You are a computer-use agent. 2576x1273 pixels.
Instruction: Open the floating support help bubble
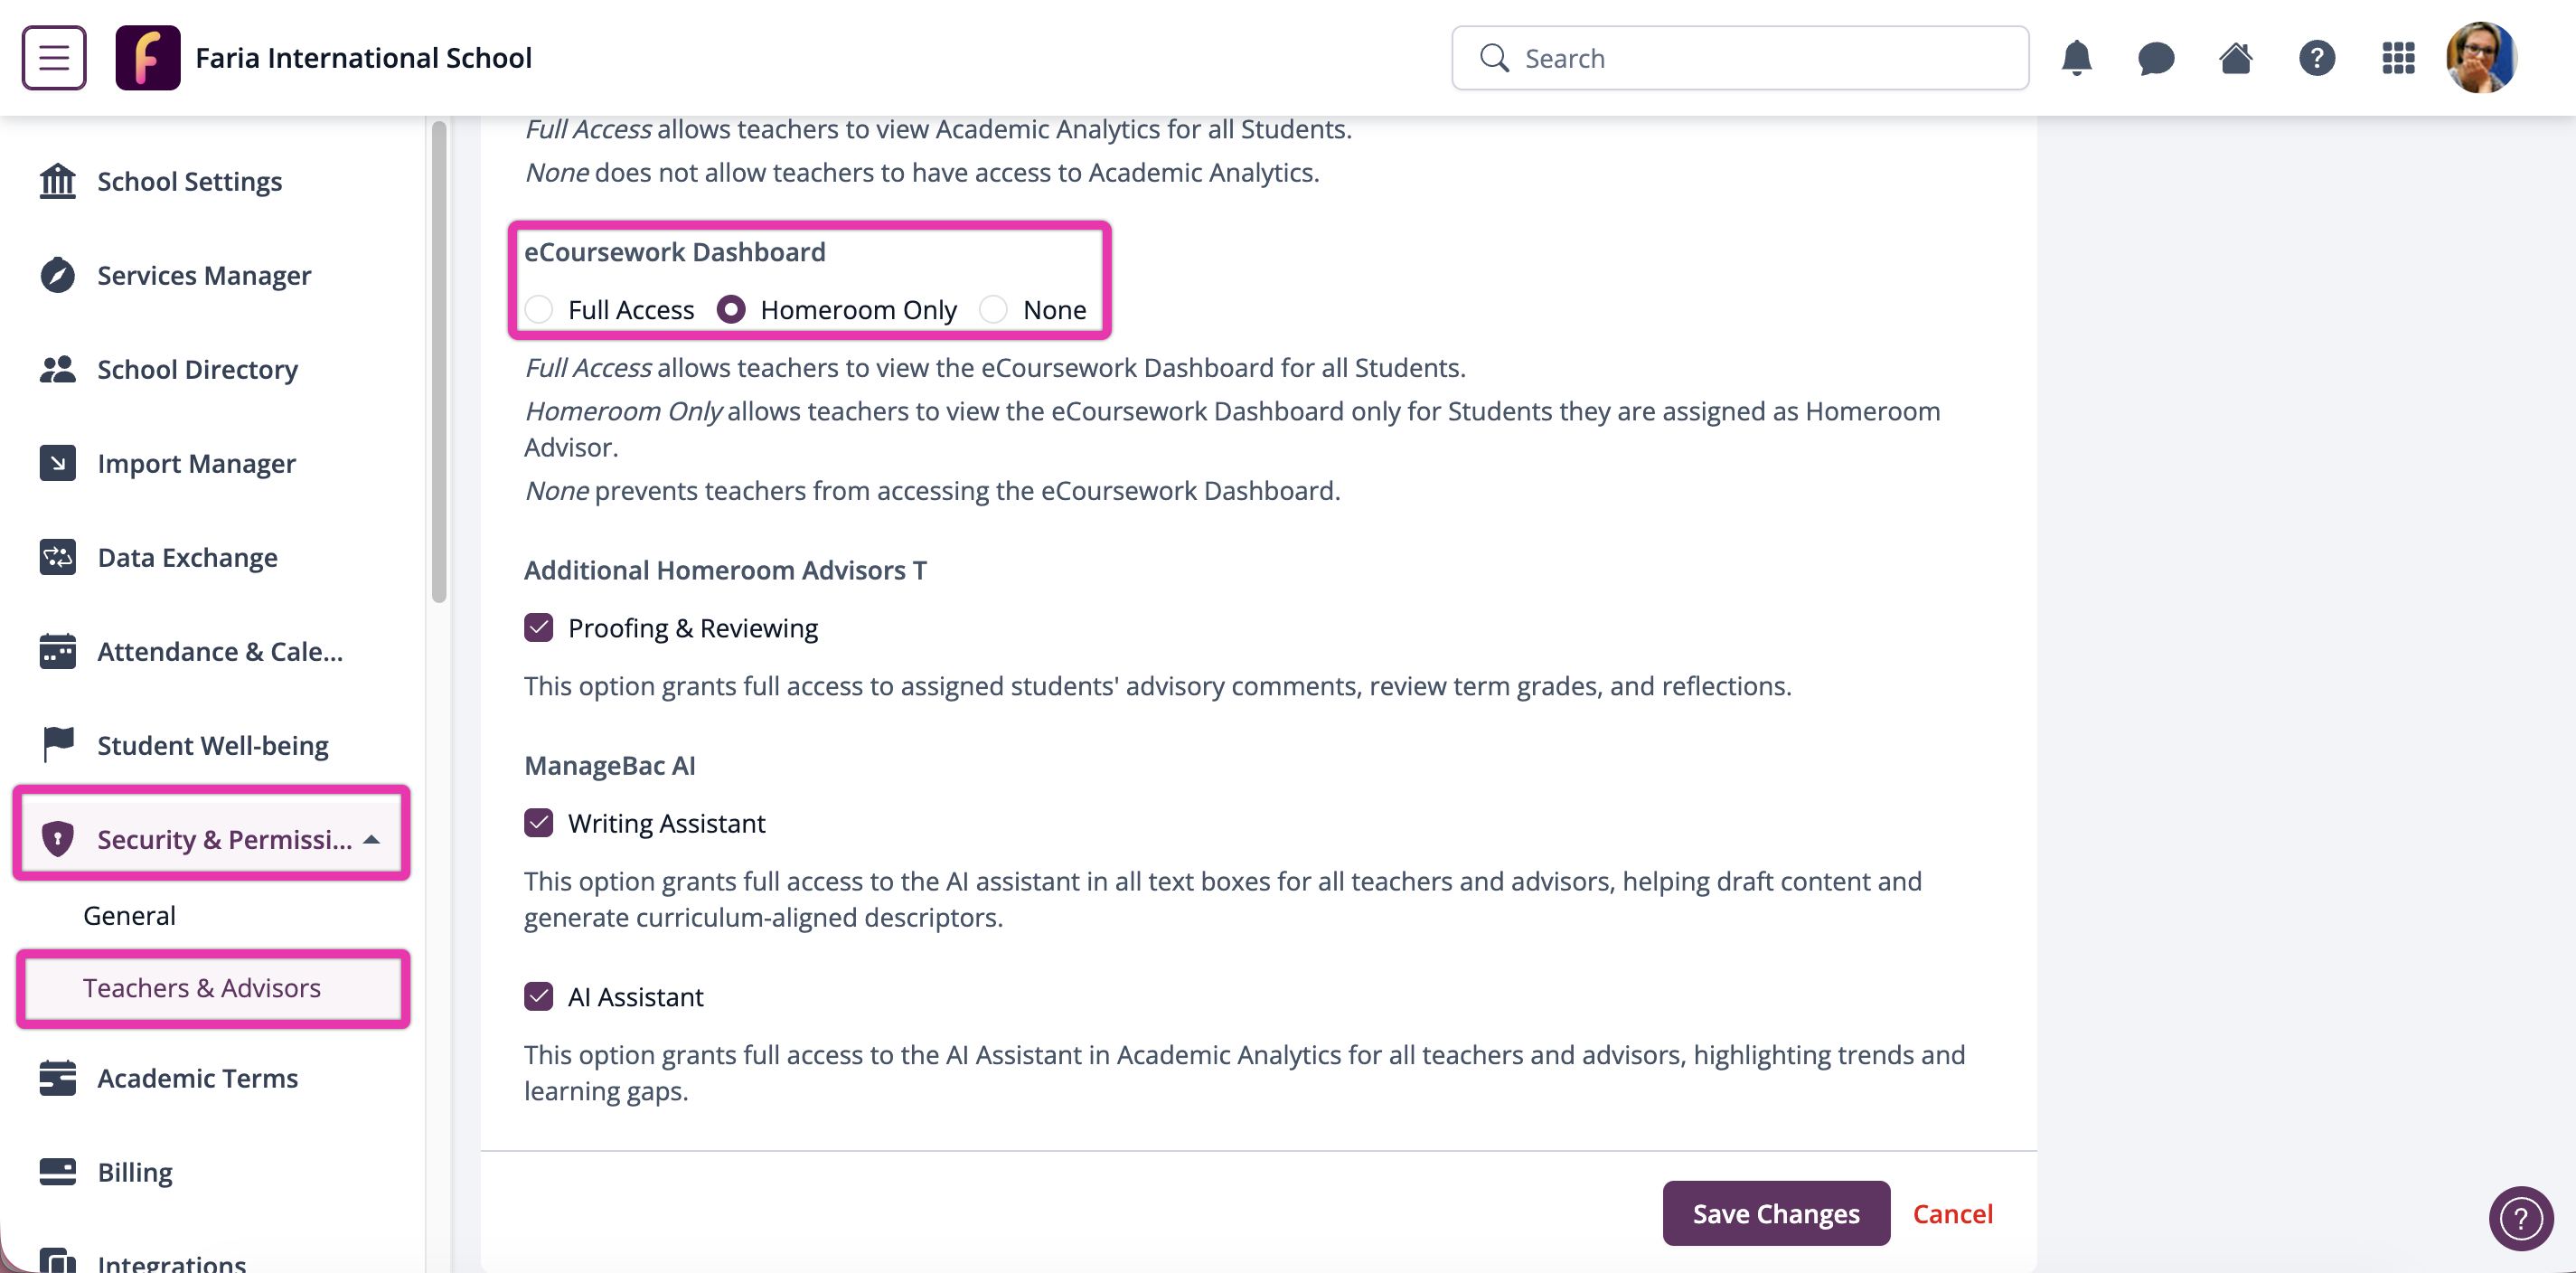pyautogui.click(x=2521, y=1218)
